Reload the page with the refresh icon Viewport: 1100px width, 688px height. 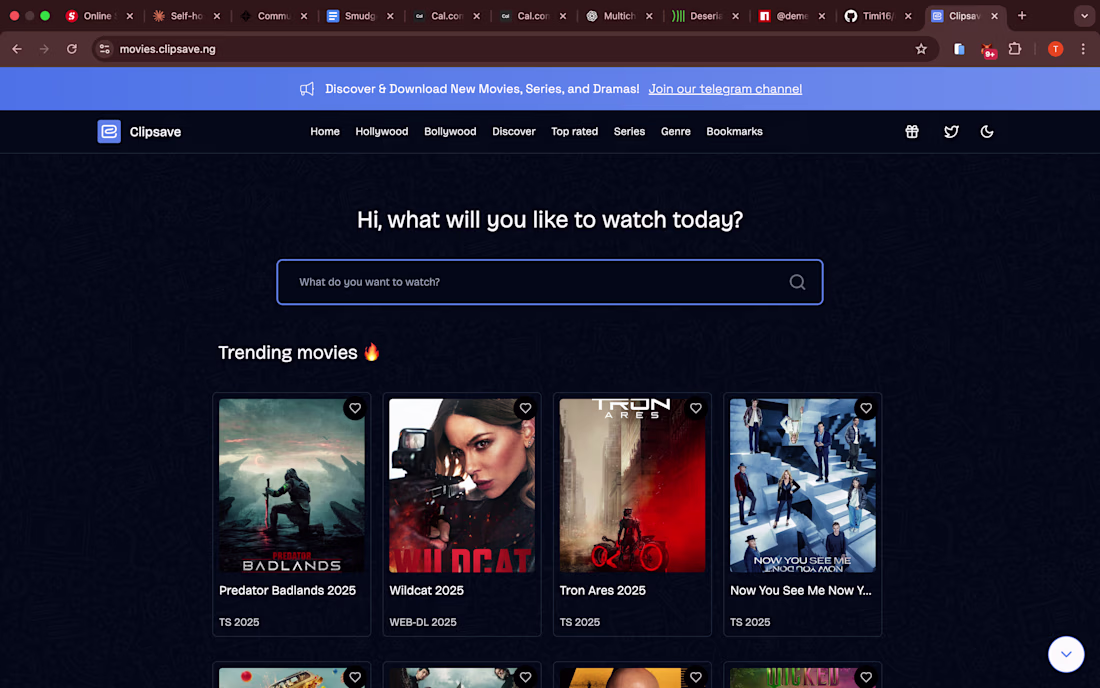(x=72, y=49)
